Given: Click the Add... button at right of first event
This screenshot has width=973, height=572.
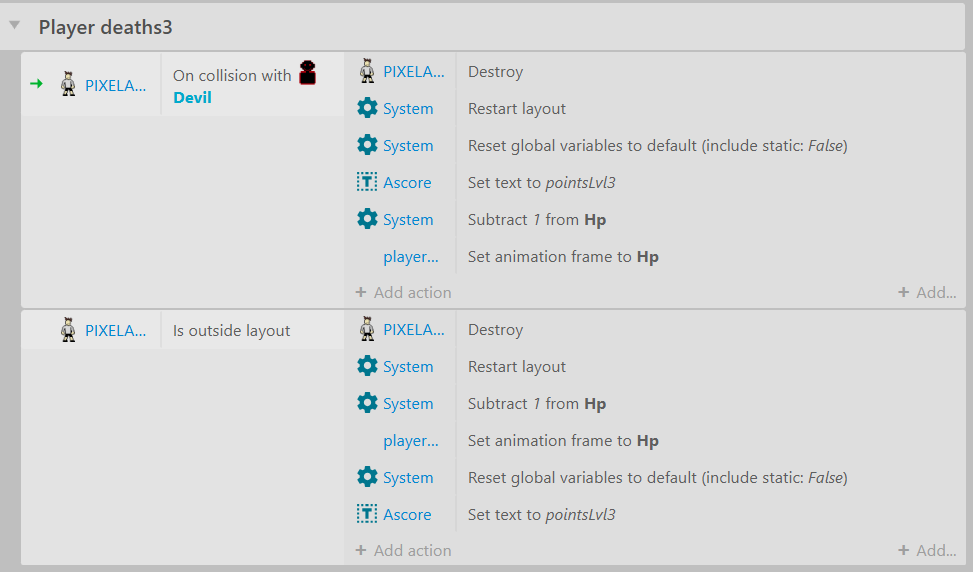Looking at the screenshot, I should click(927, 292).
